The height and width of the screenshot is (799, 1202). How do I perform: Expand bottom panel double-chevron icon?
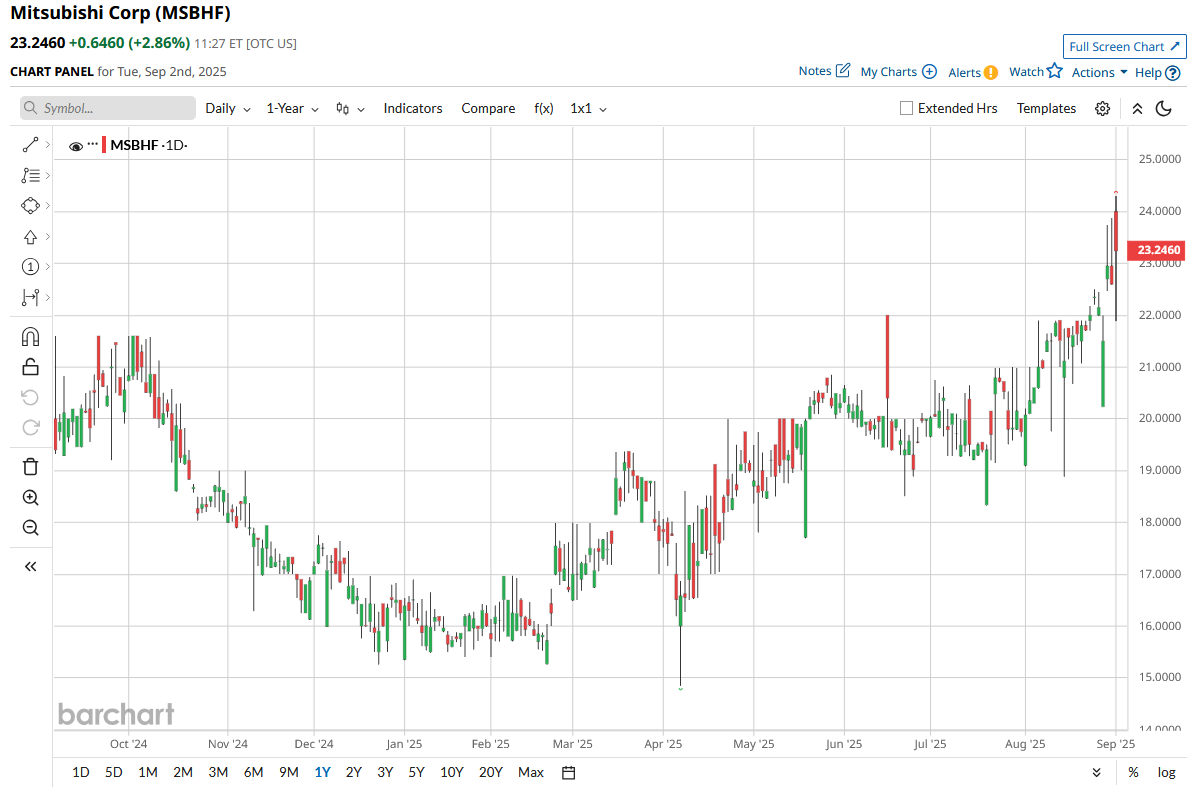(x=1097, y=772)
